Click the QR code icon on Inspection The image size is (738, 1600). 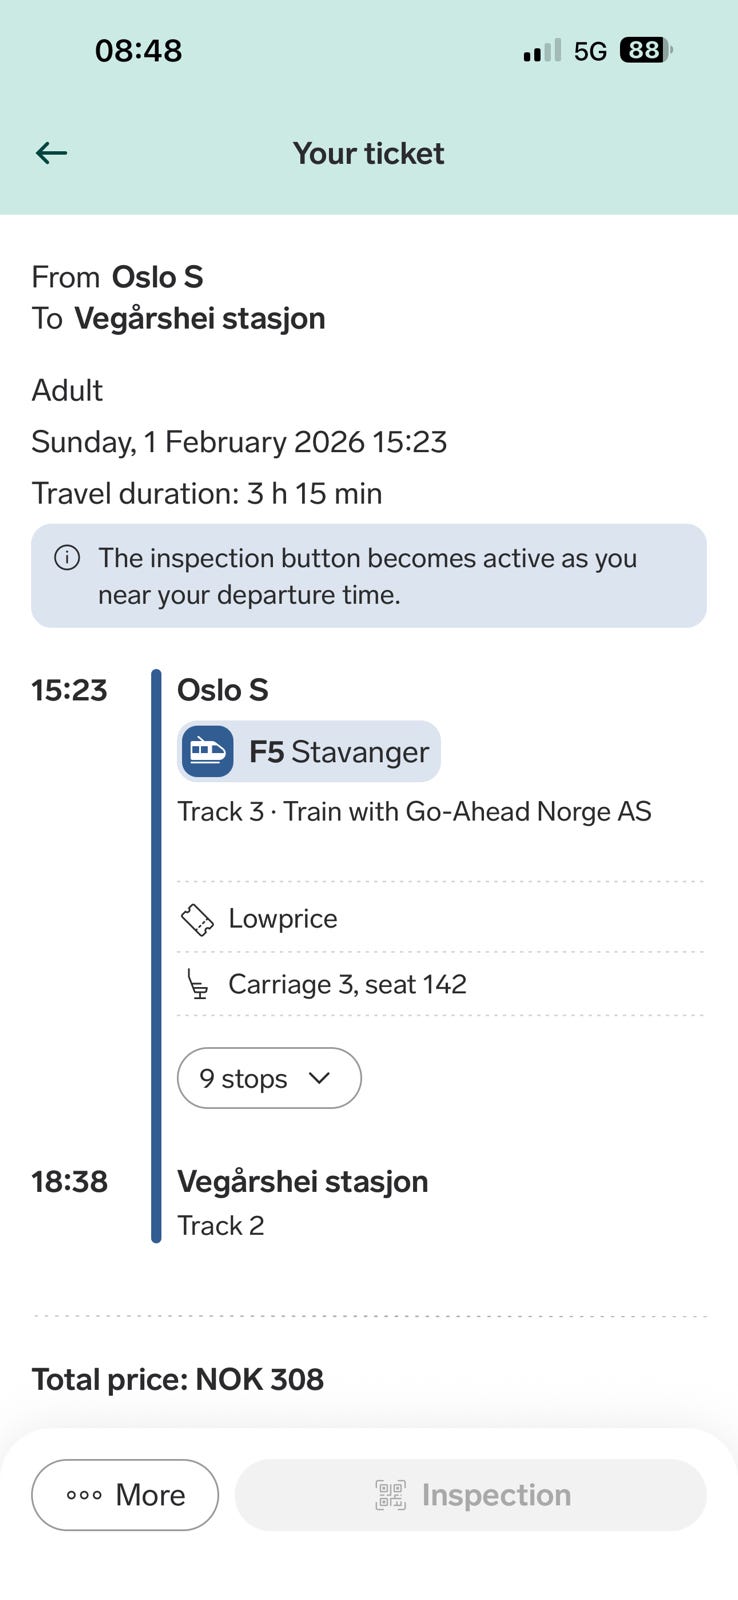[390, 1495]
